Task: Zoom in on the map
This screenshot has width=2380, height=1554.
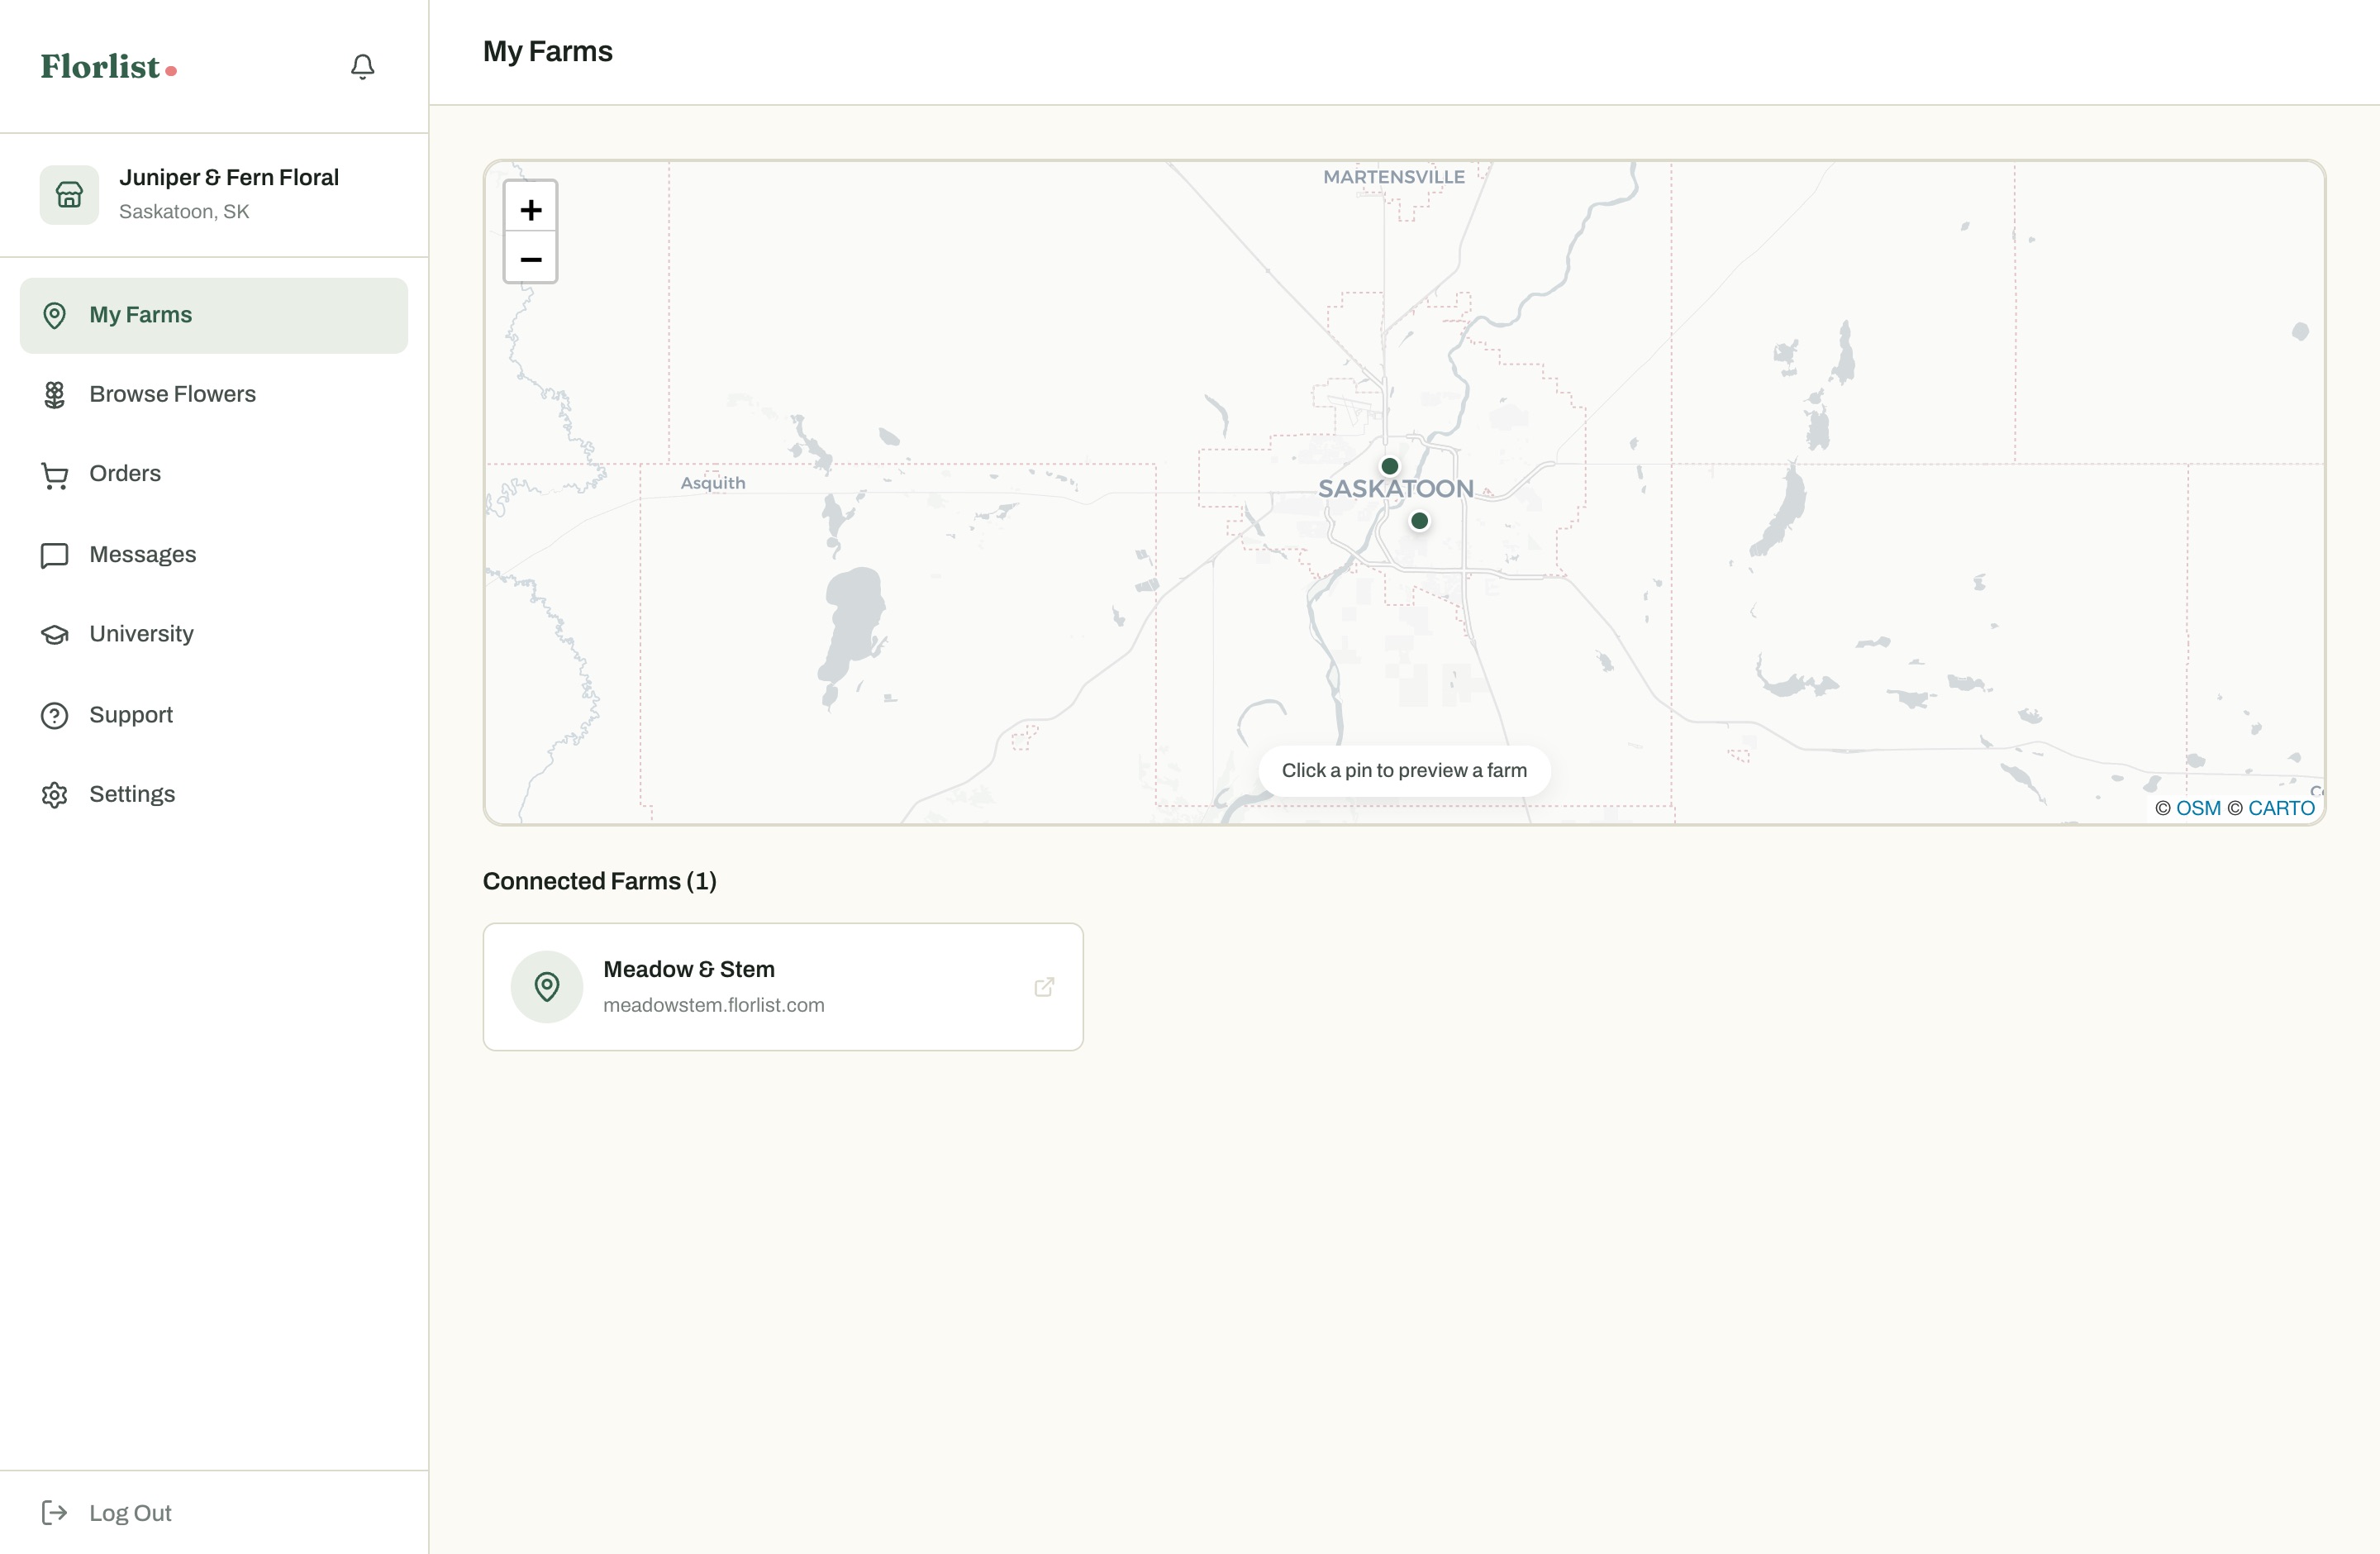Action: [530, 209]
